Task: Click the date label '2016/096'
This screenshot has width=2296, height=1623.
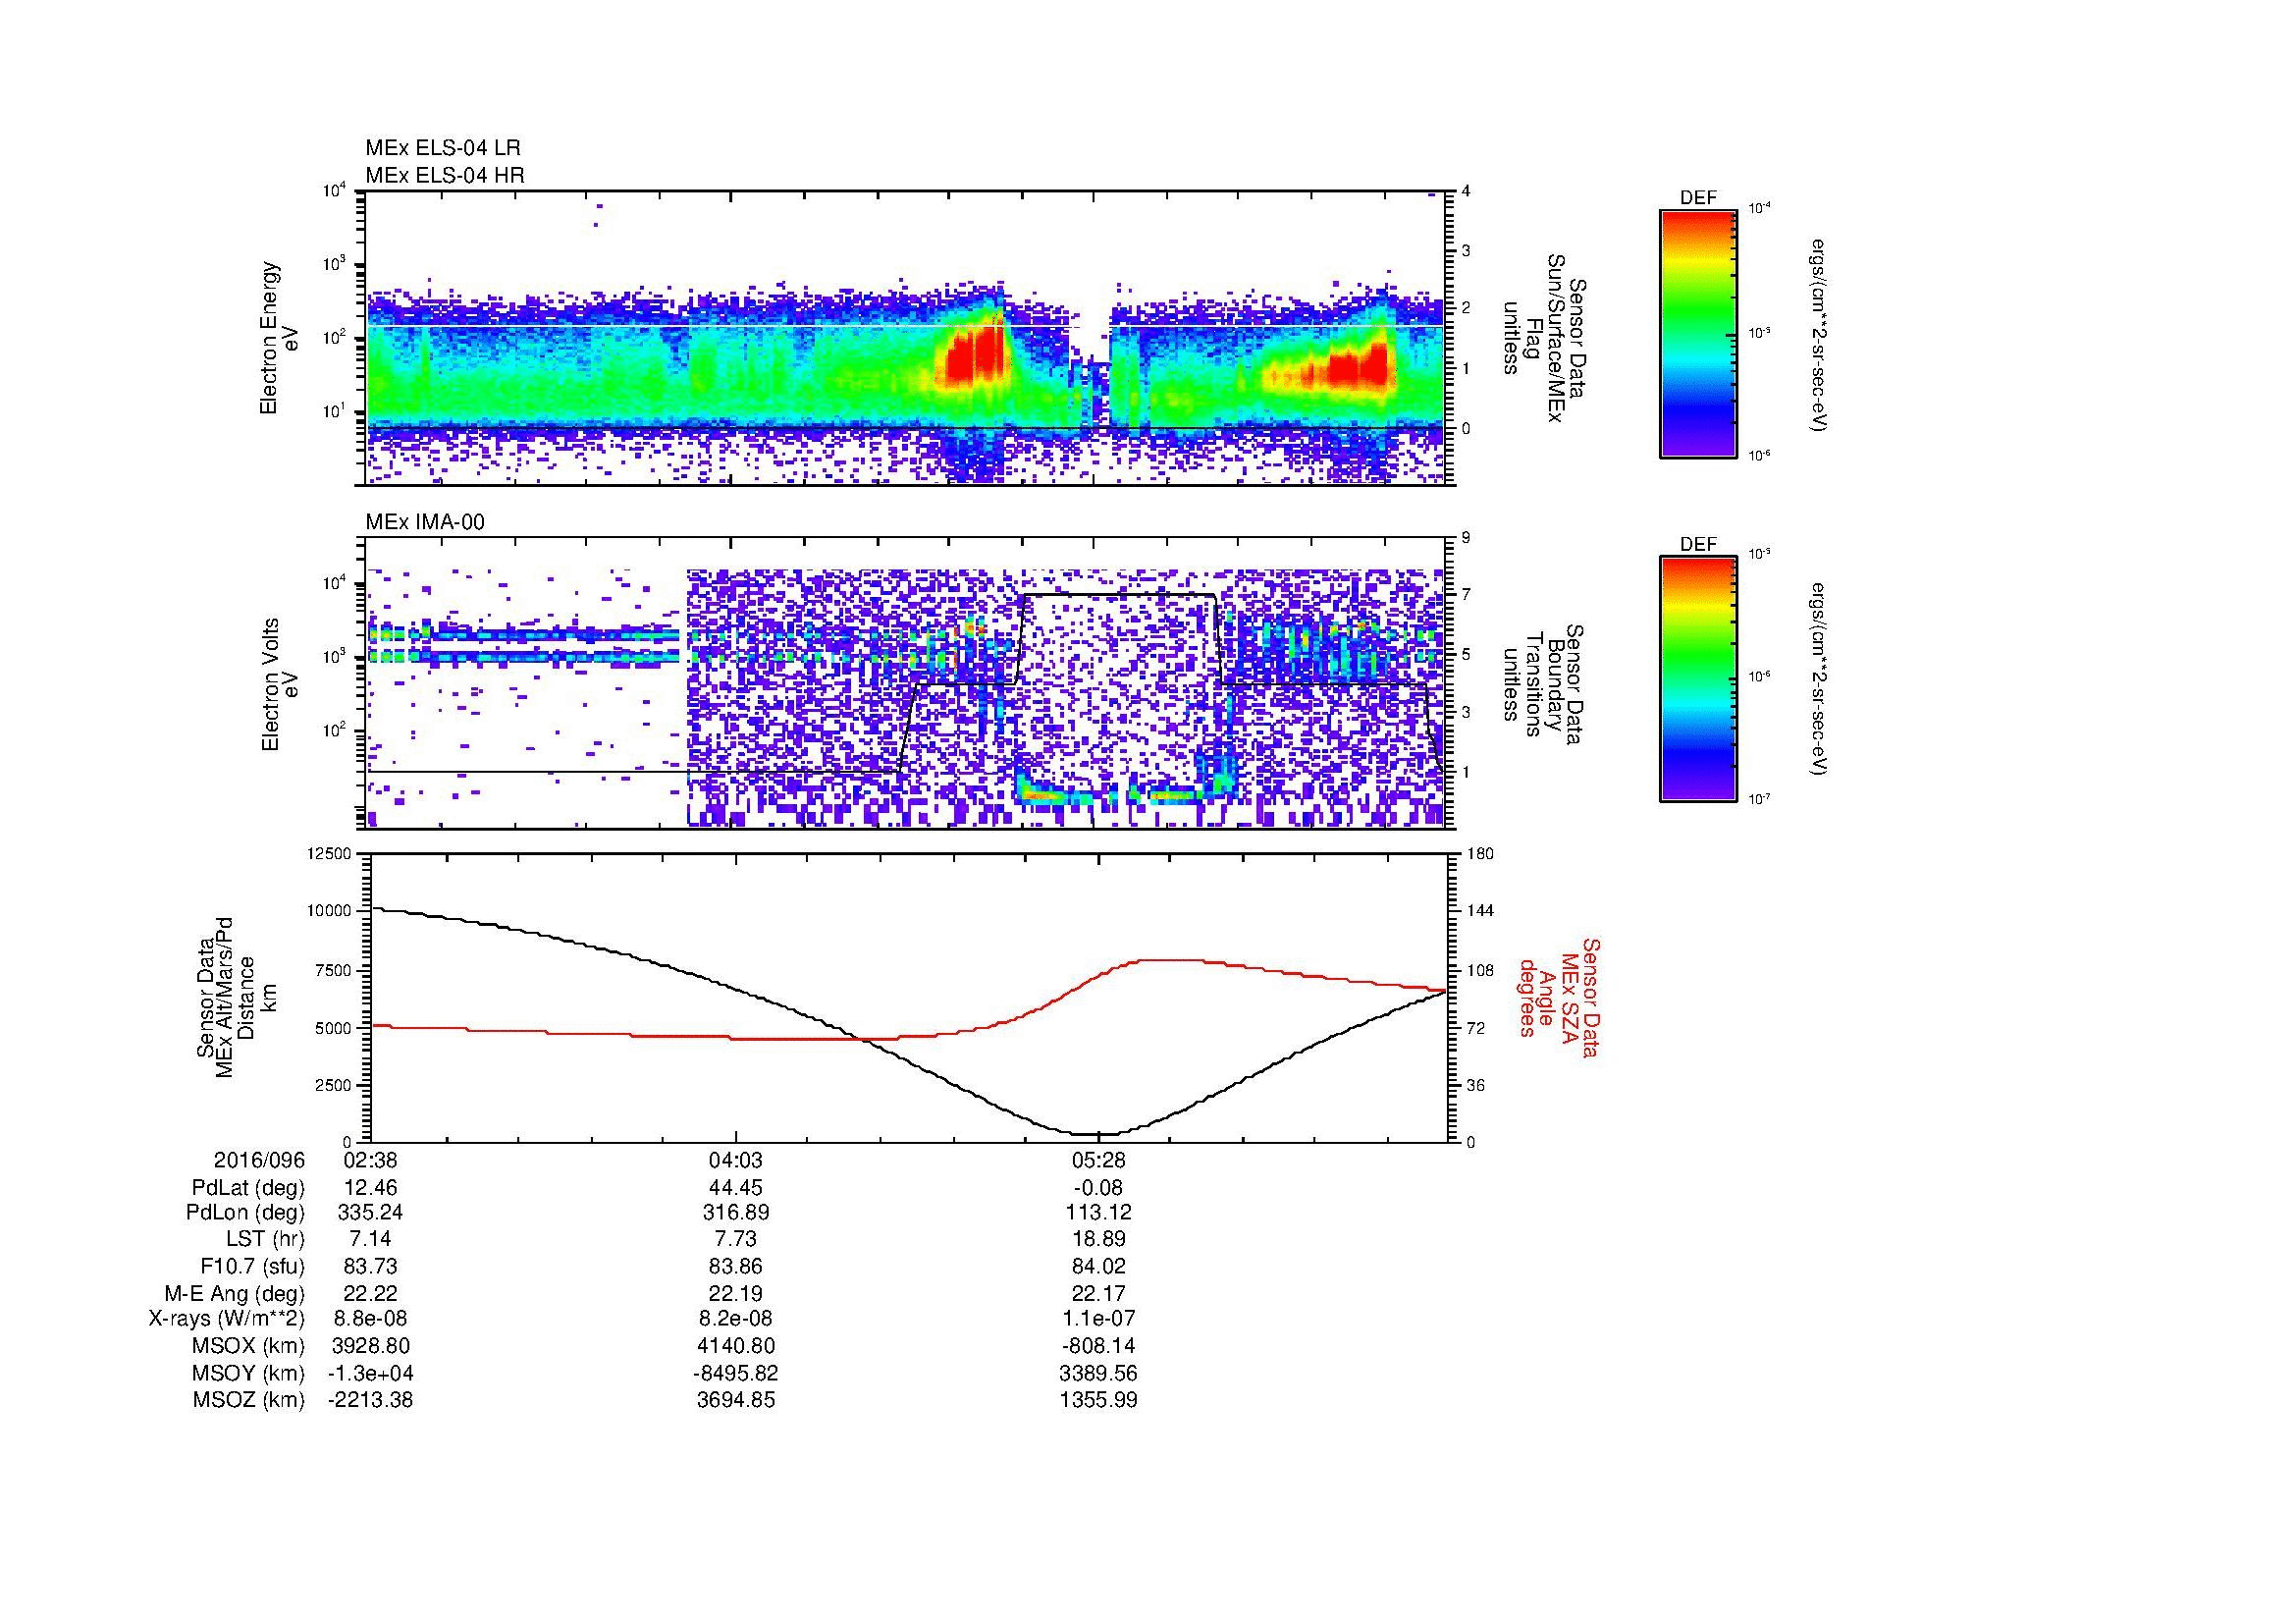Action: [259, 1160]
